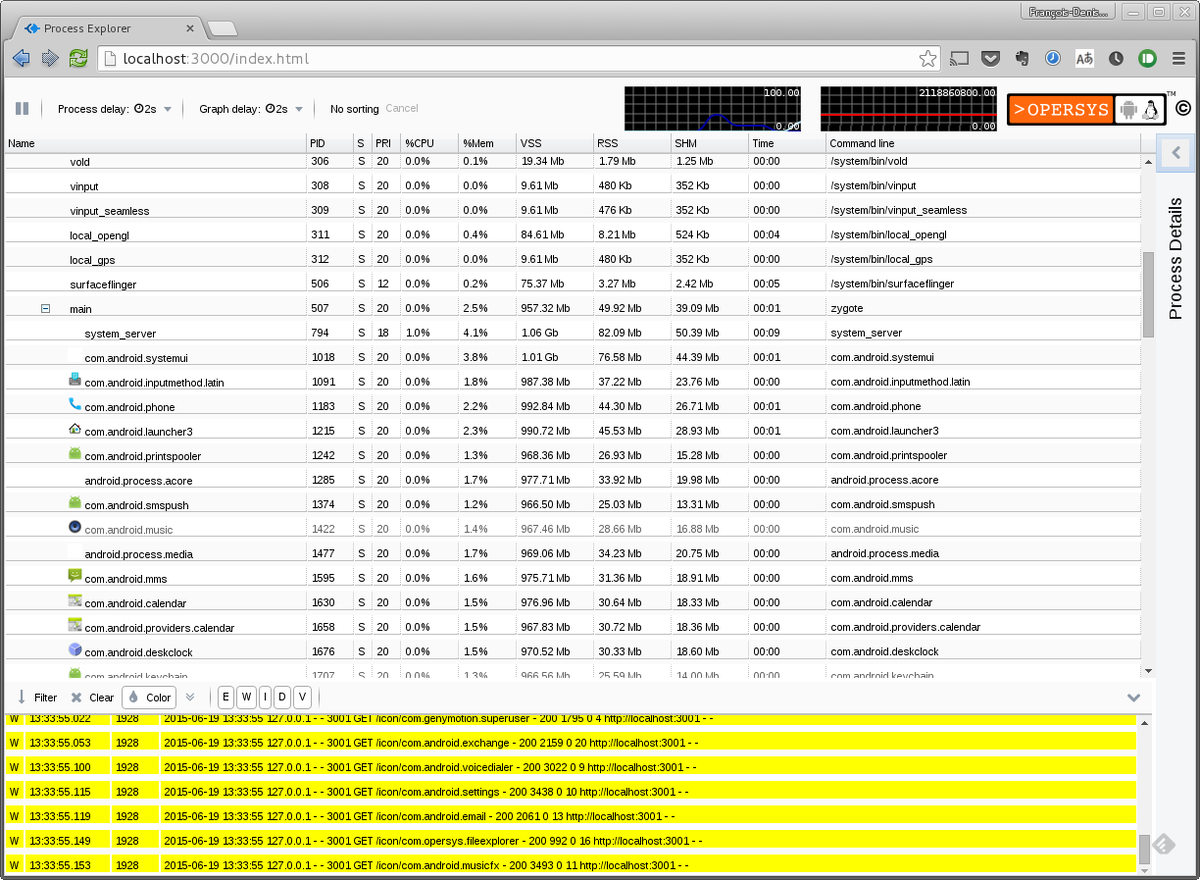Open a new browser tab
The width and height of the screenshot is (1200, 880).
point(223,28)
